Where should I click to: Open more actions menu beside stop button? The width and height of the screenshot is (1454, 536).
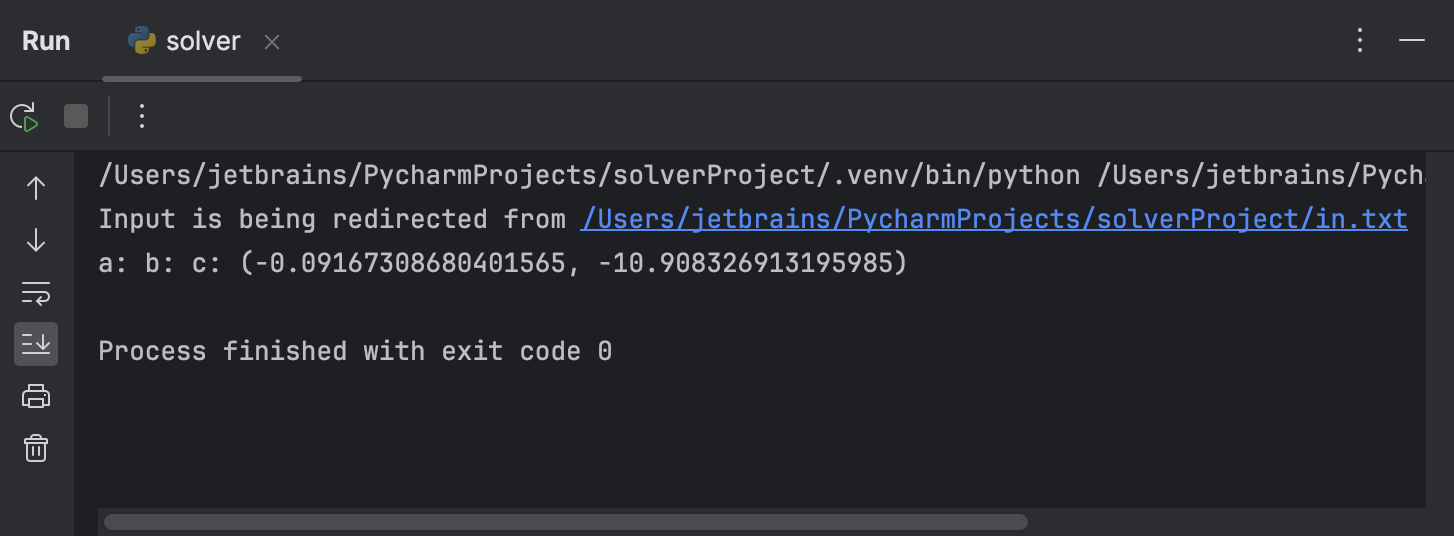(x=141, y=117)
